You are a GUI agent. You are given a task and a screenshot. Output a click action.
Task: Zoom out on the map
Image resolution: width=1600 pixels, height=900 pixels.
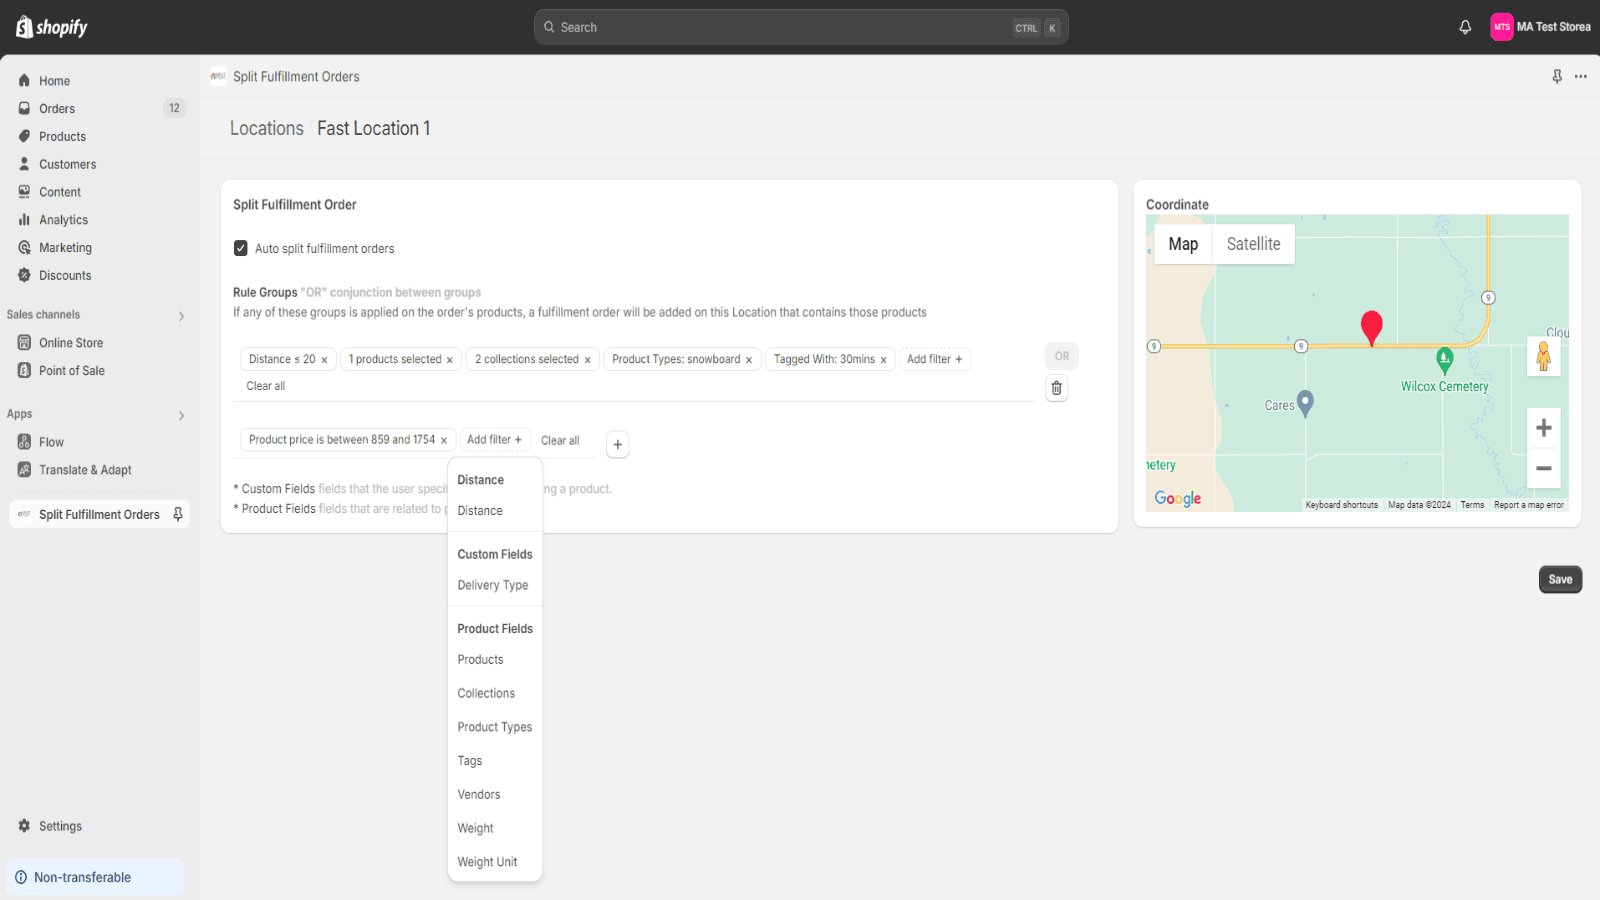point(1543,468)
